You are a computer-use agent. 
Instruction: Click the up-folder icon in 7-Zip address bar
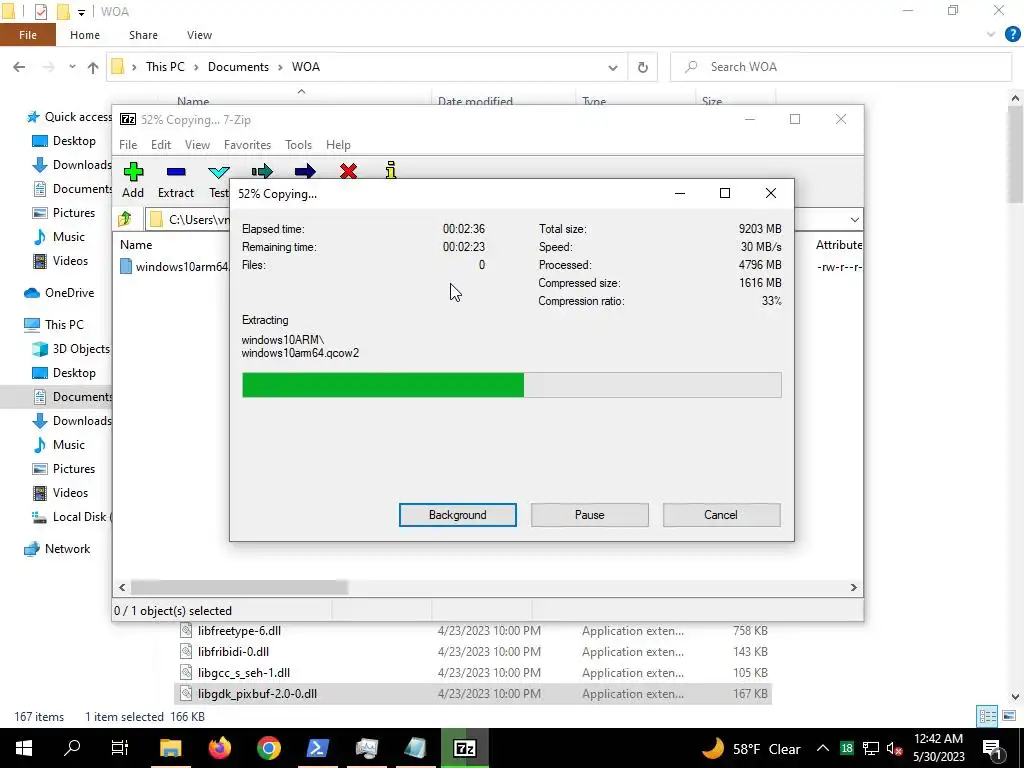coord(125,219)
